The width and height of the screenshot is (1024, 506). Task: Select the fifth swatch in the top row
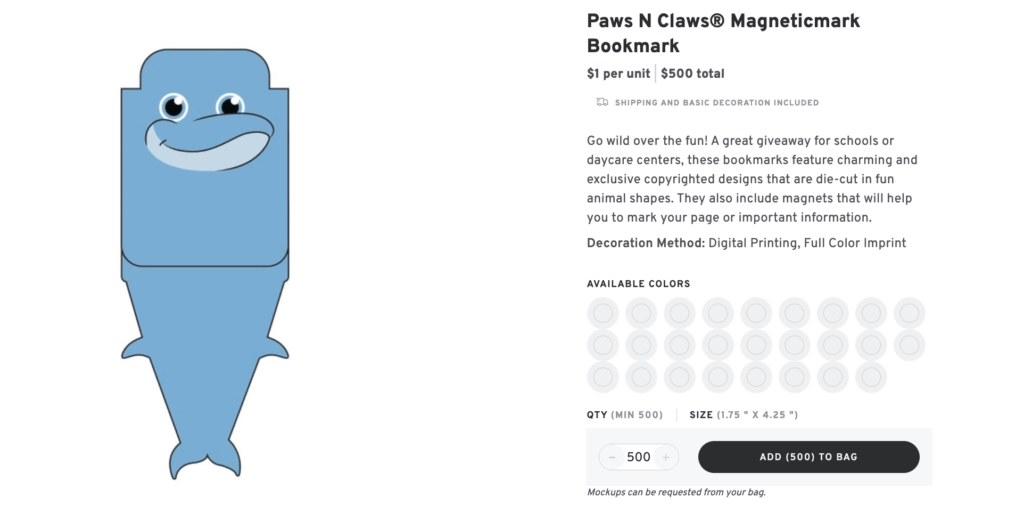(x=756, y=314)
